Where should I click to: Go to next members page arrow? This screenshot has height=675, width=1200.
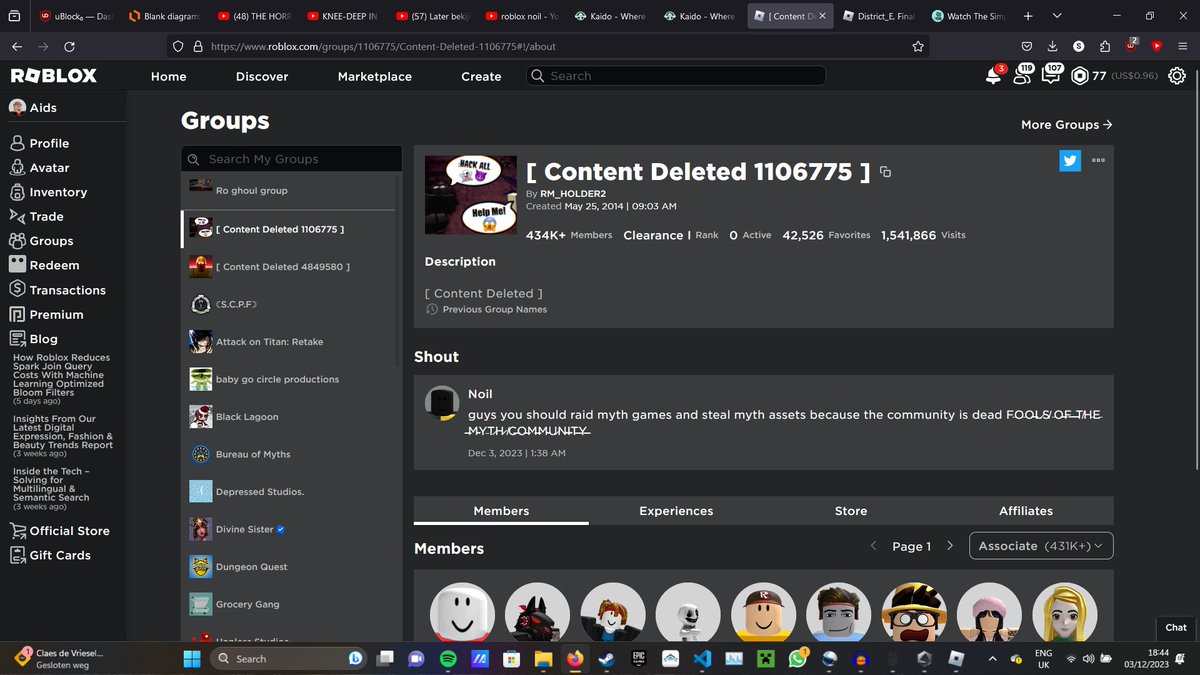pyautogui.click(x=950, y=546)
